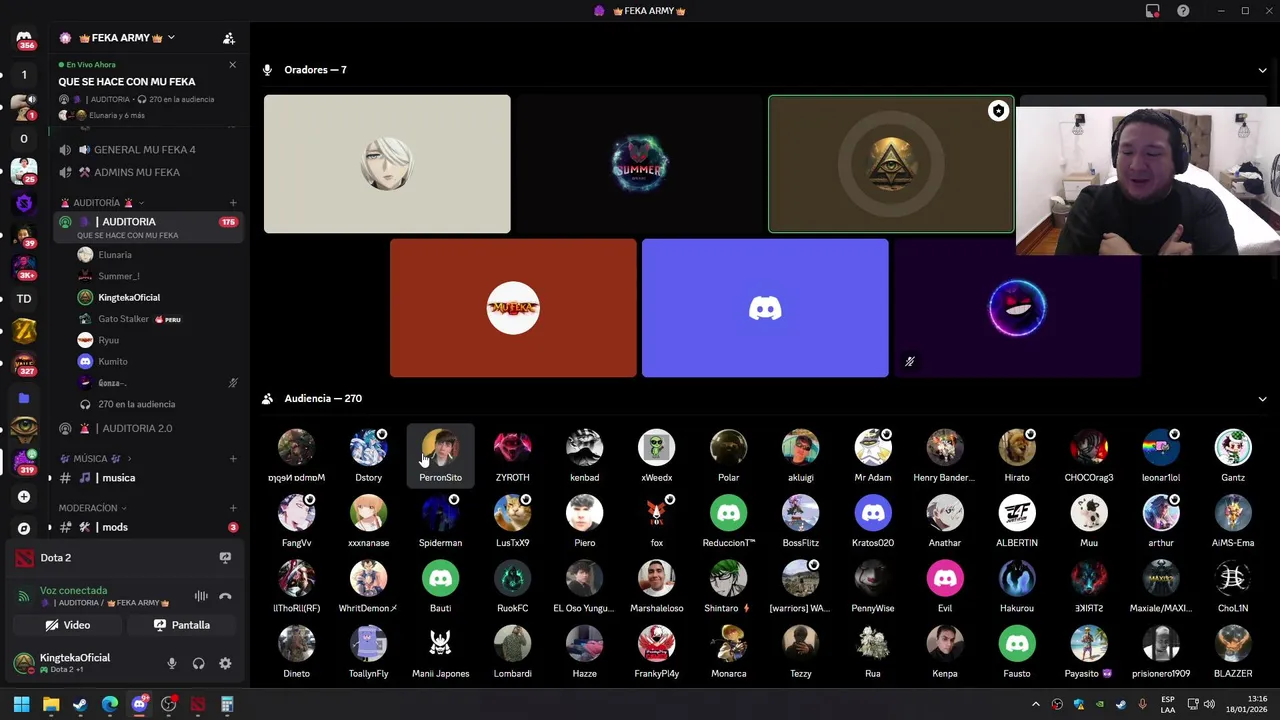Share screen with Pantalla button
1280x720 pixels.
pyautogui.click(x=181, y=625)
